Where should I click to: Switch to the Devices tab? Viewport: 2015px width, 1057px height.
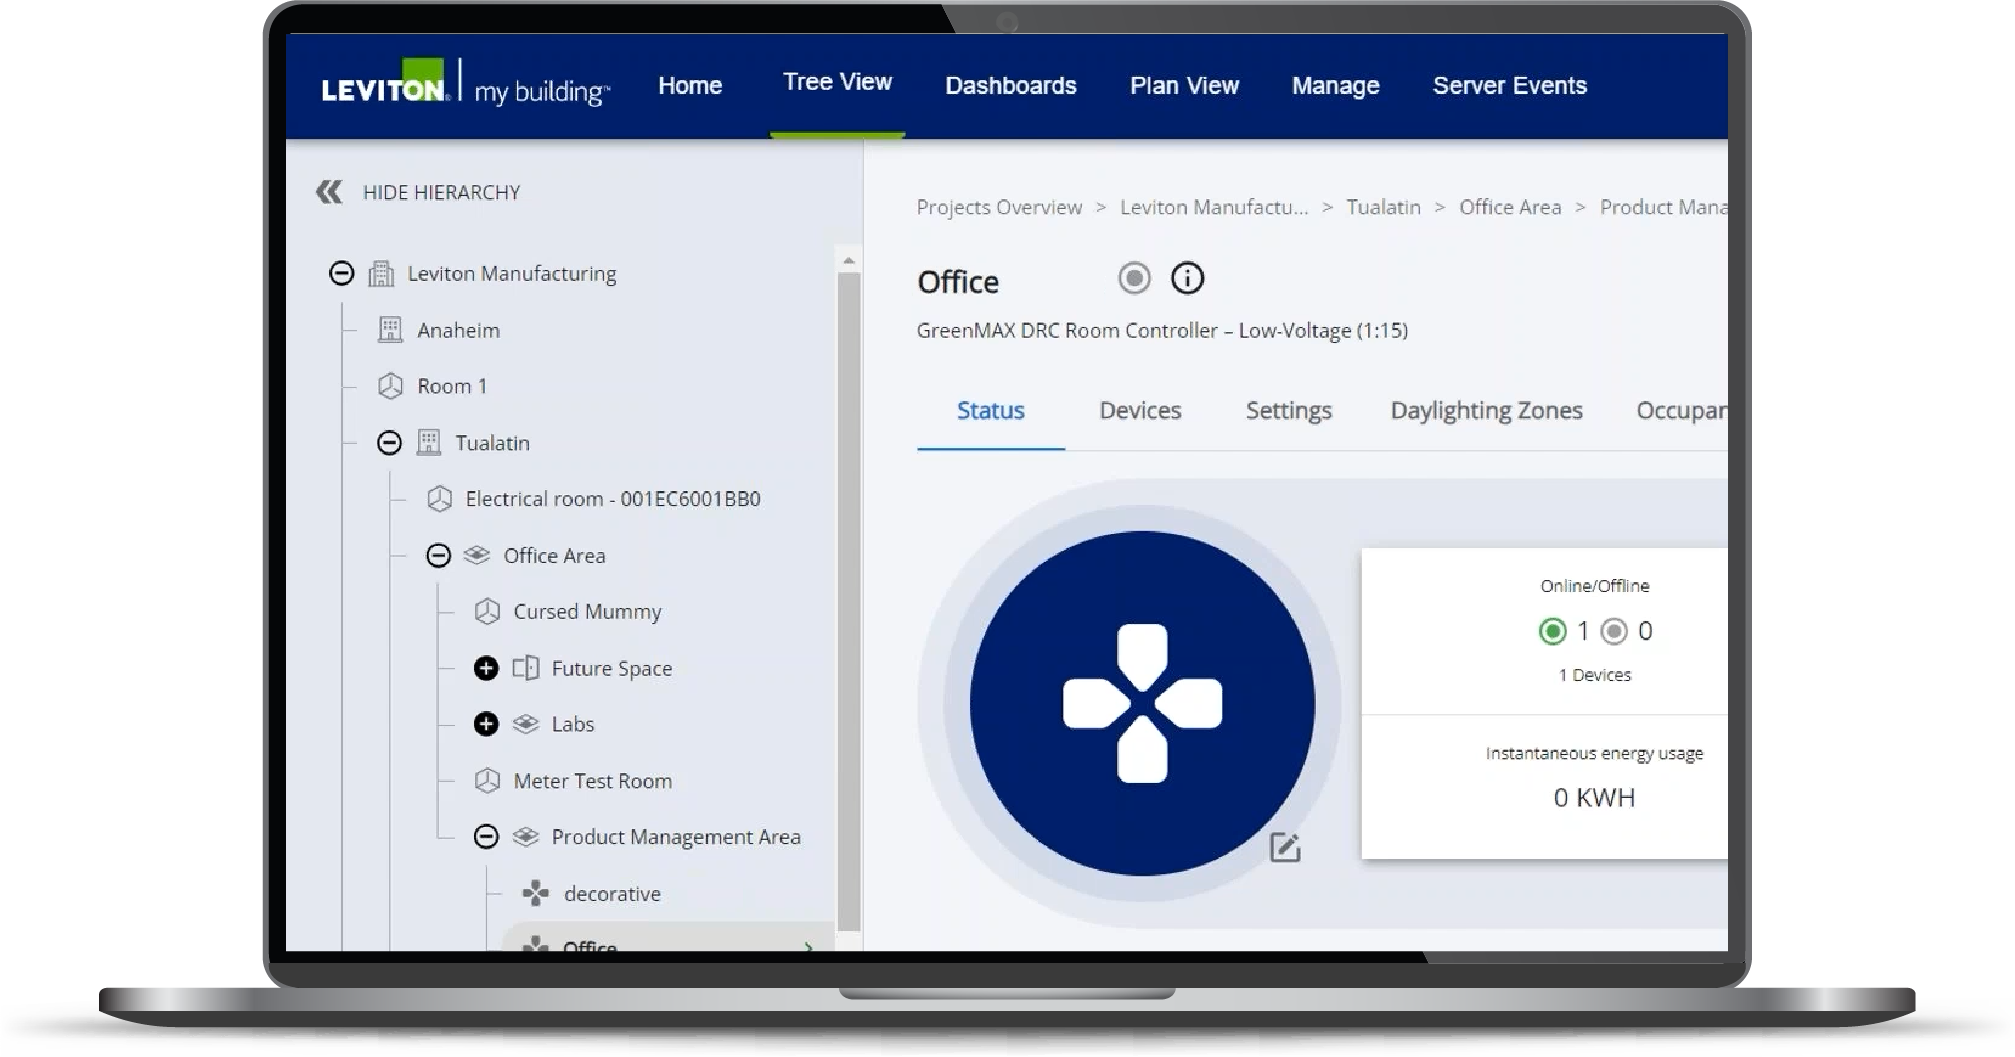coord(1140,411)
